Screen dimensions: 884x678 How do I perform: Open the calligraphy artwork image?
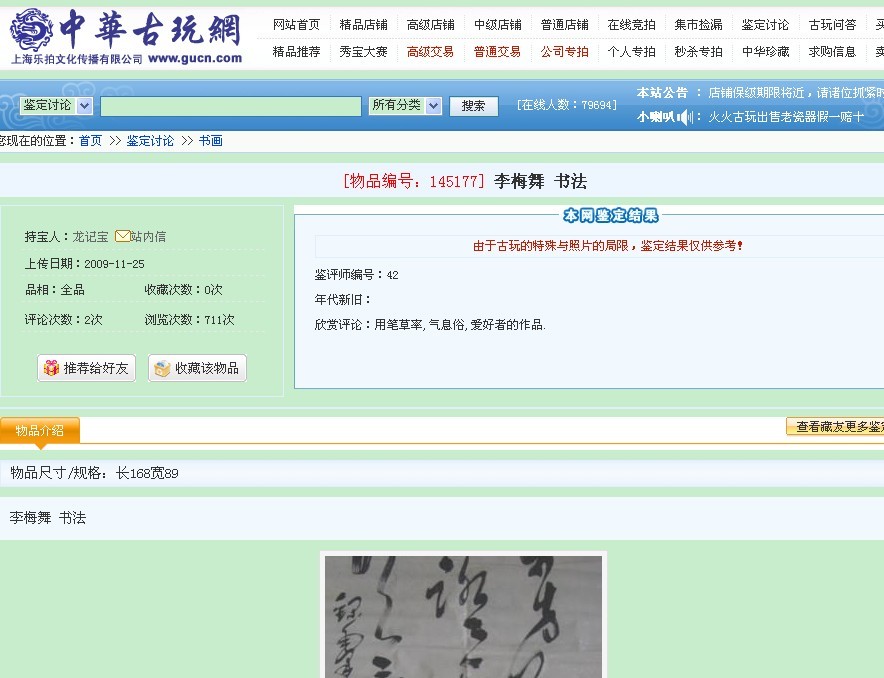coord(463,615)
